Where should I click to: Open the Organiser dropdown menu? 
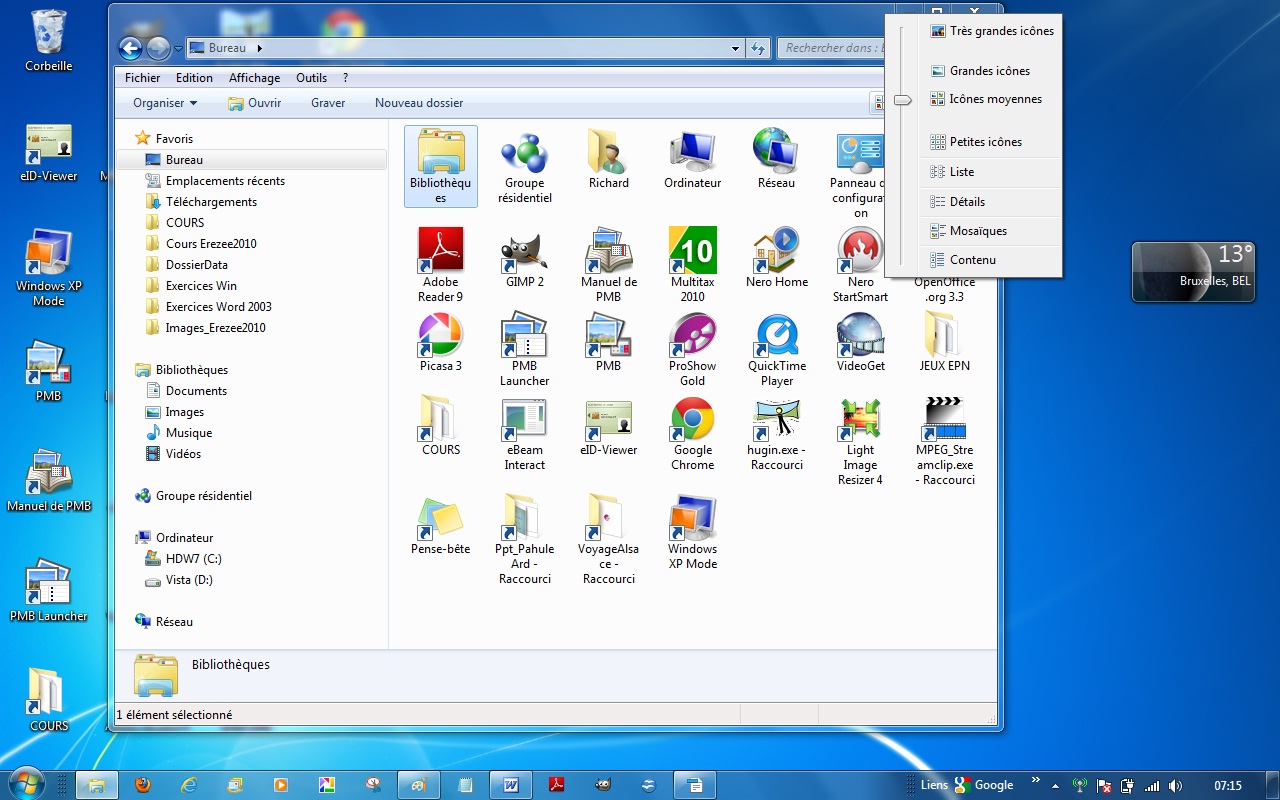(165, 103)
